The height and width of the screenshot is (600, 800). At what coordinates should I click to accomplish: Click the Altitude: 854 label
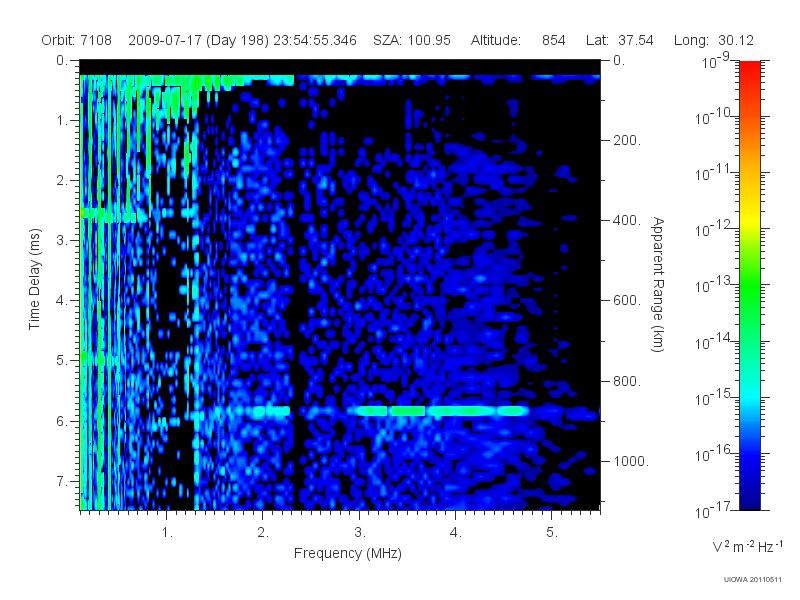tap(518, 40)
